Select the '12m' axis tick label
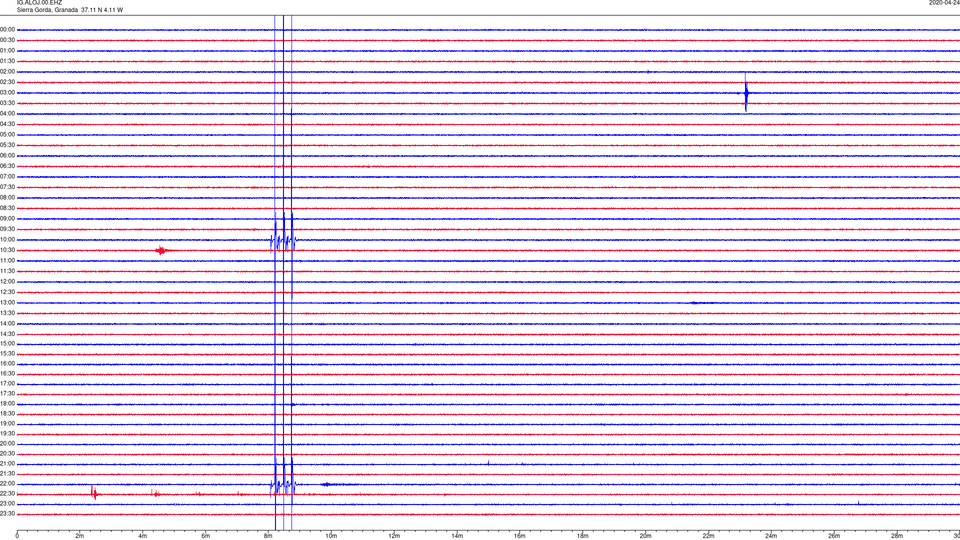Screen dimensions: 960x540 [x=394, y=536]
